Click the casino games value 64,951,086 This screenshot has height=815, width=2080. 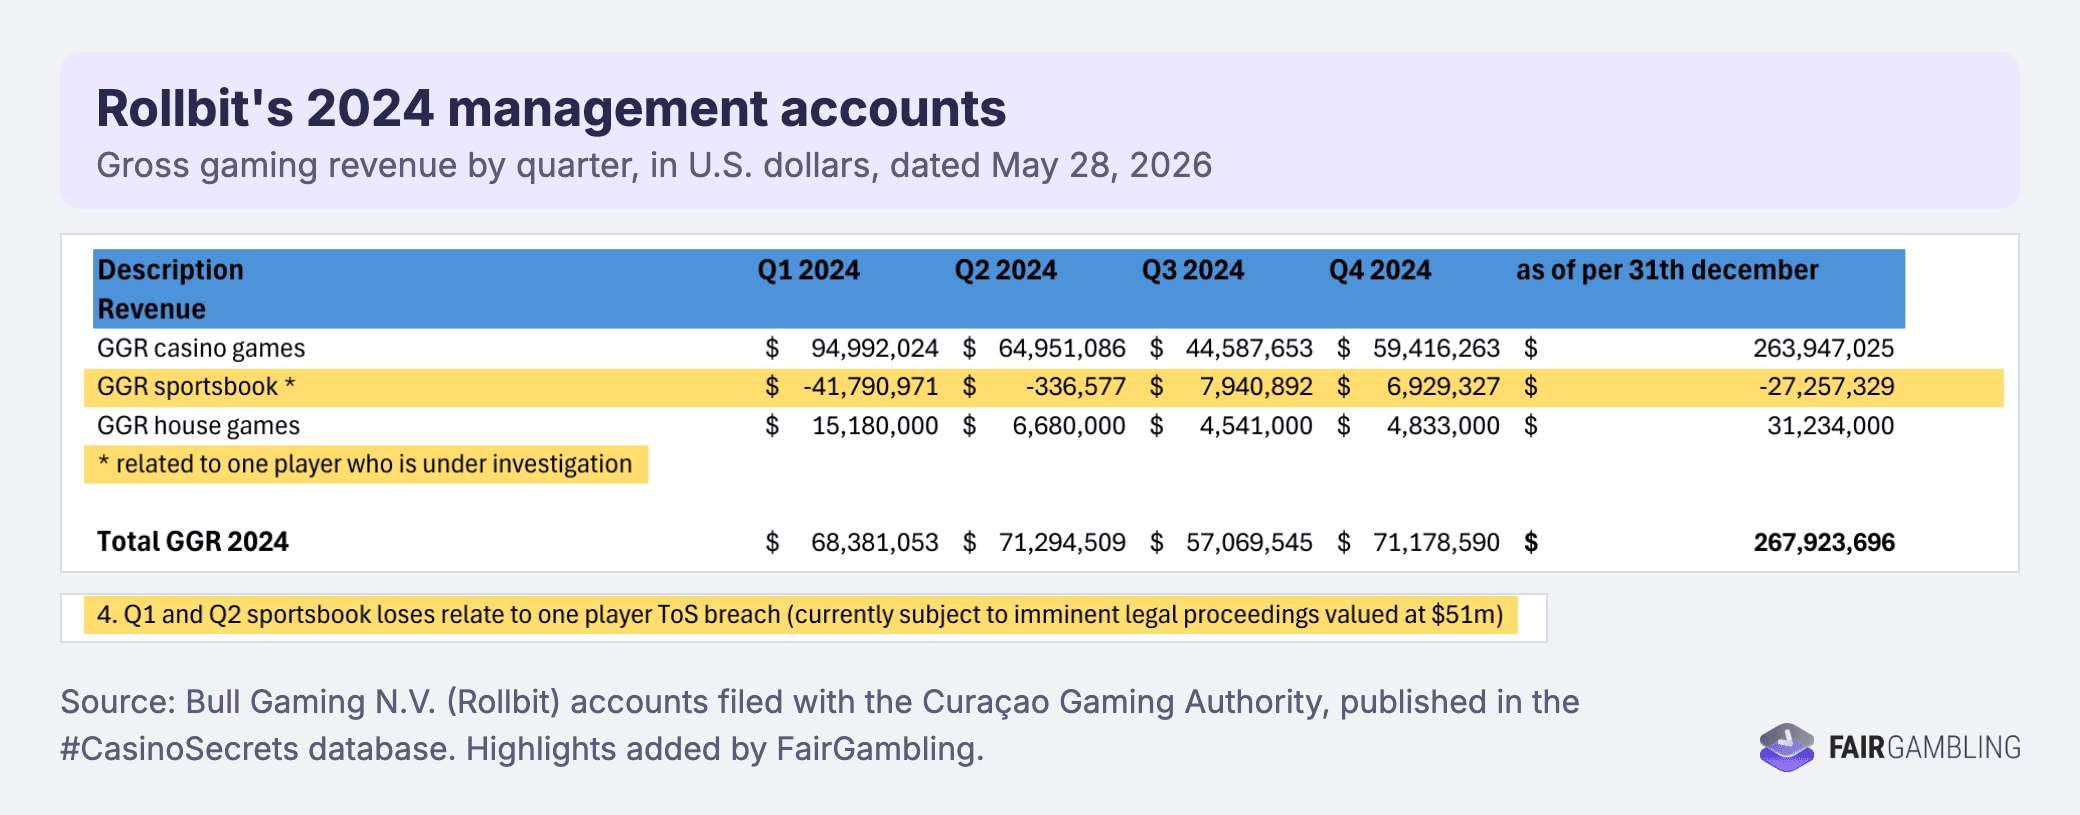click(x=1062, y=348)
